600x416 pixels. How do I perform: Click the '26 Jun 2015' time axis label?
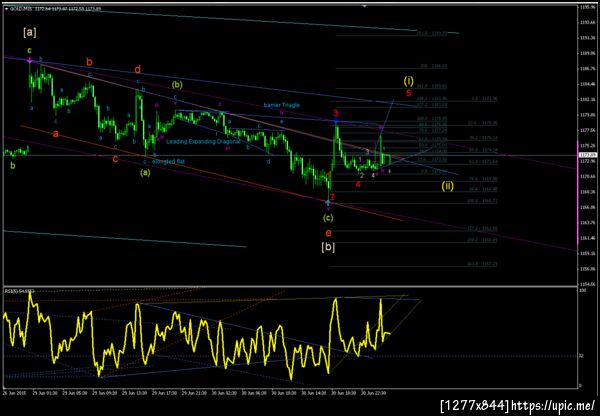tap(13, 393)
